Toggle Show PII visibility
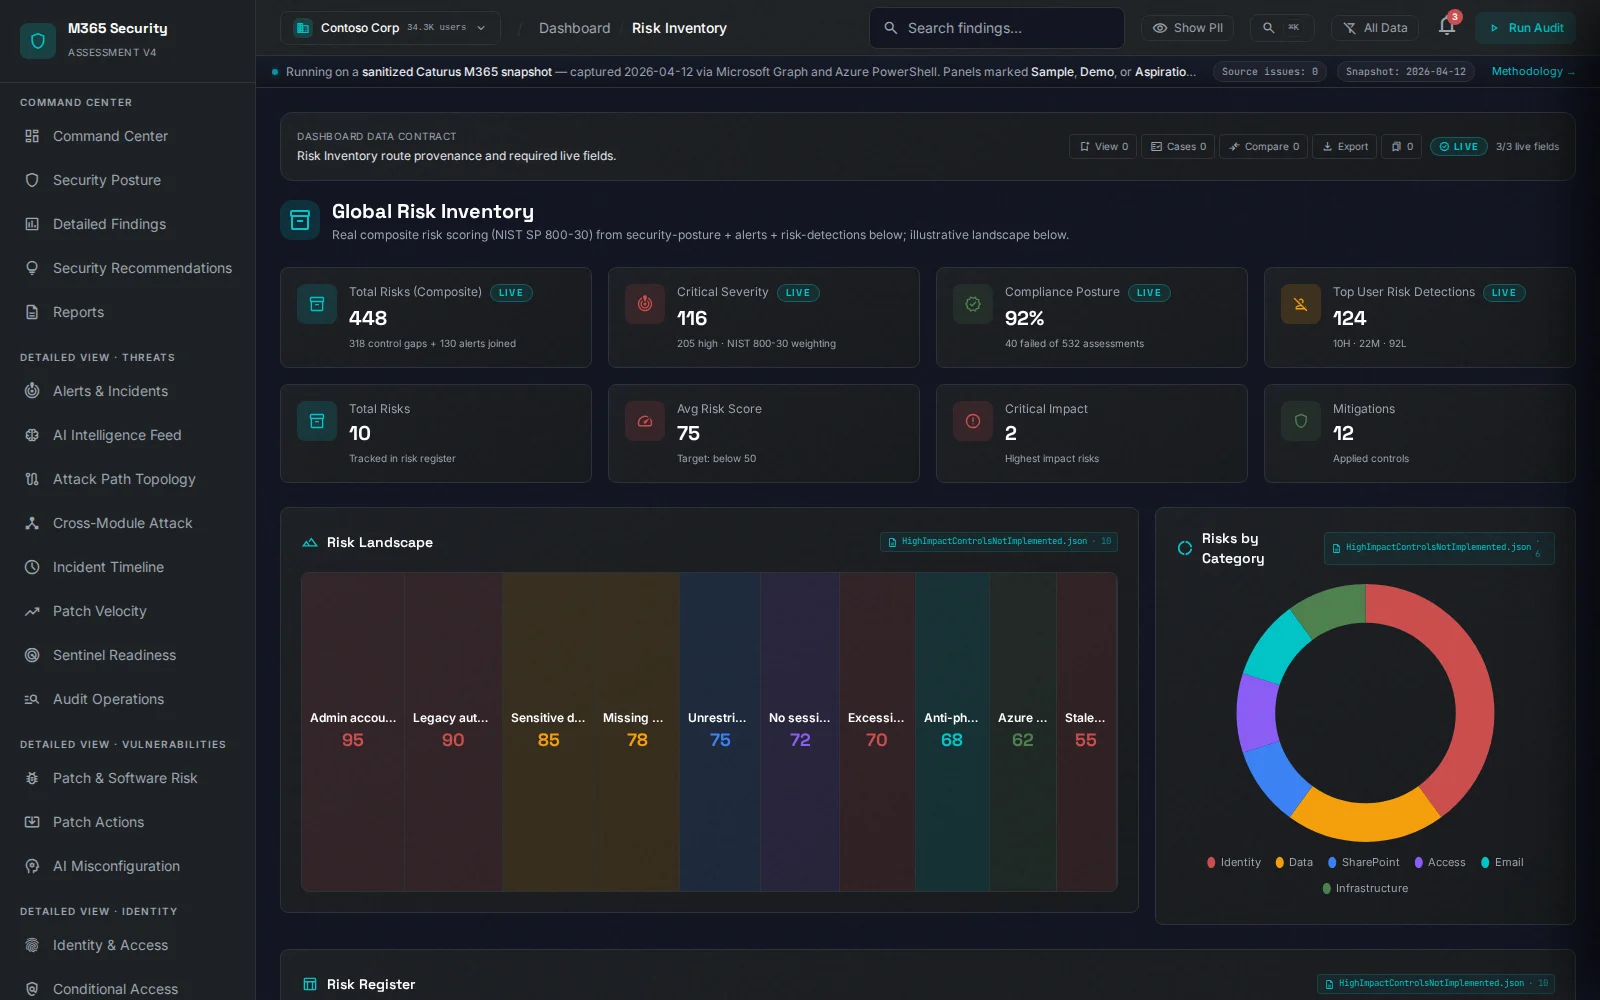 (x=1188, y=28)
